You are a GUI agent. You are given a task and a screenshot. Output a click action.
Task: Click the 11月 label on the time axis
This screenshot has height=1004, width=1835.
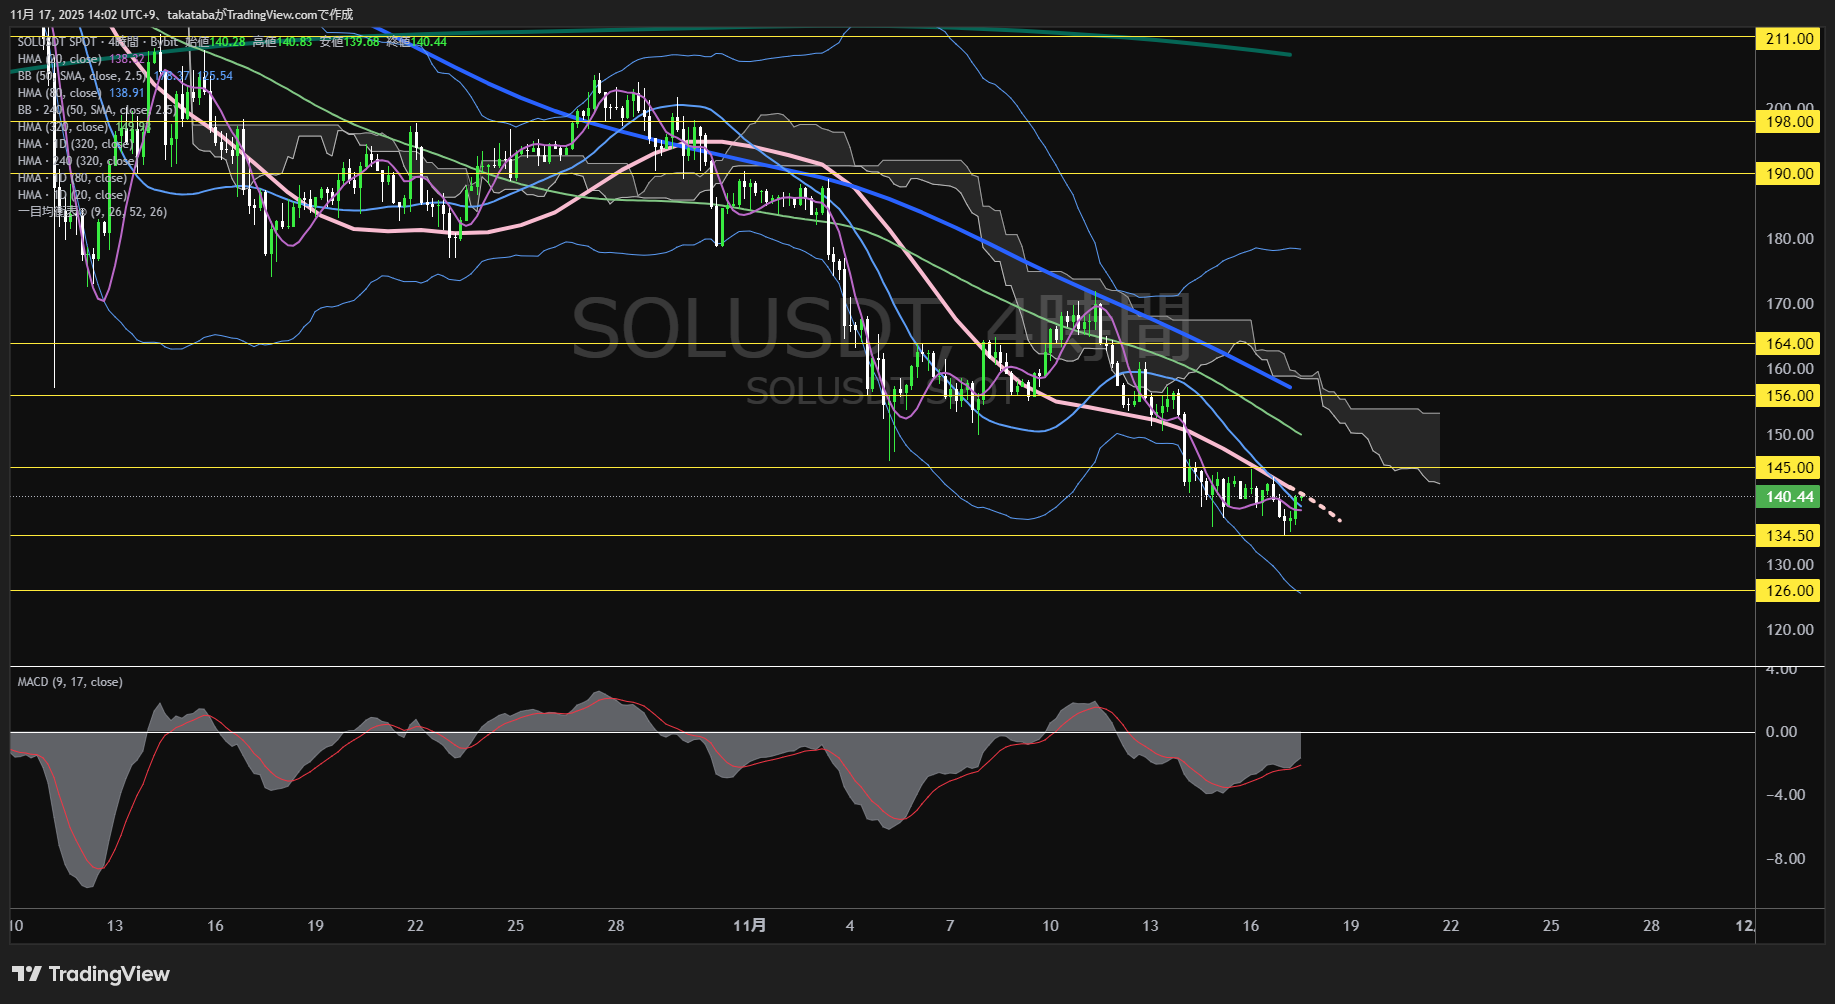tap(749, 926)
